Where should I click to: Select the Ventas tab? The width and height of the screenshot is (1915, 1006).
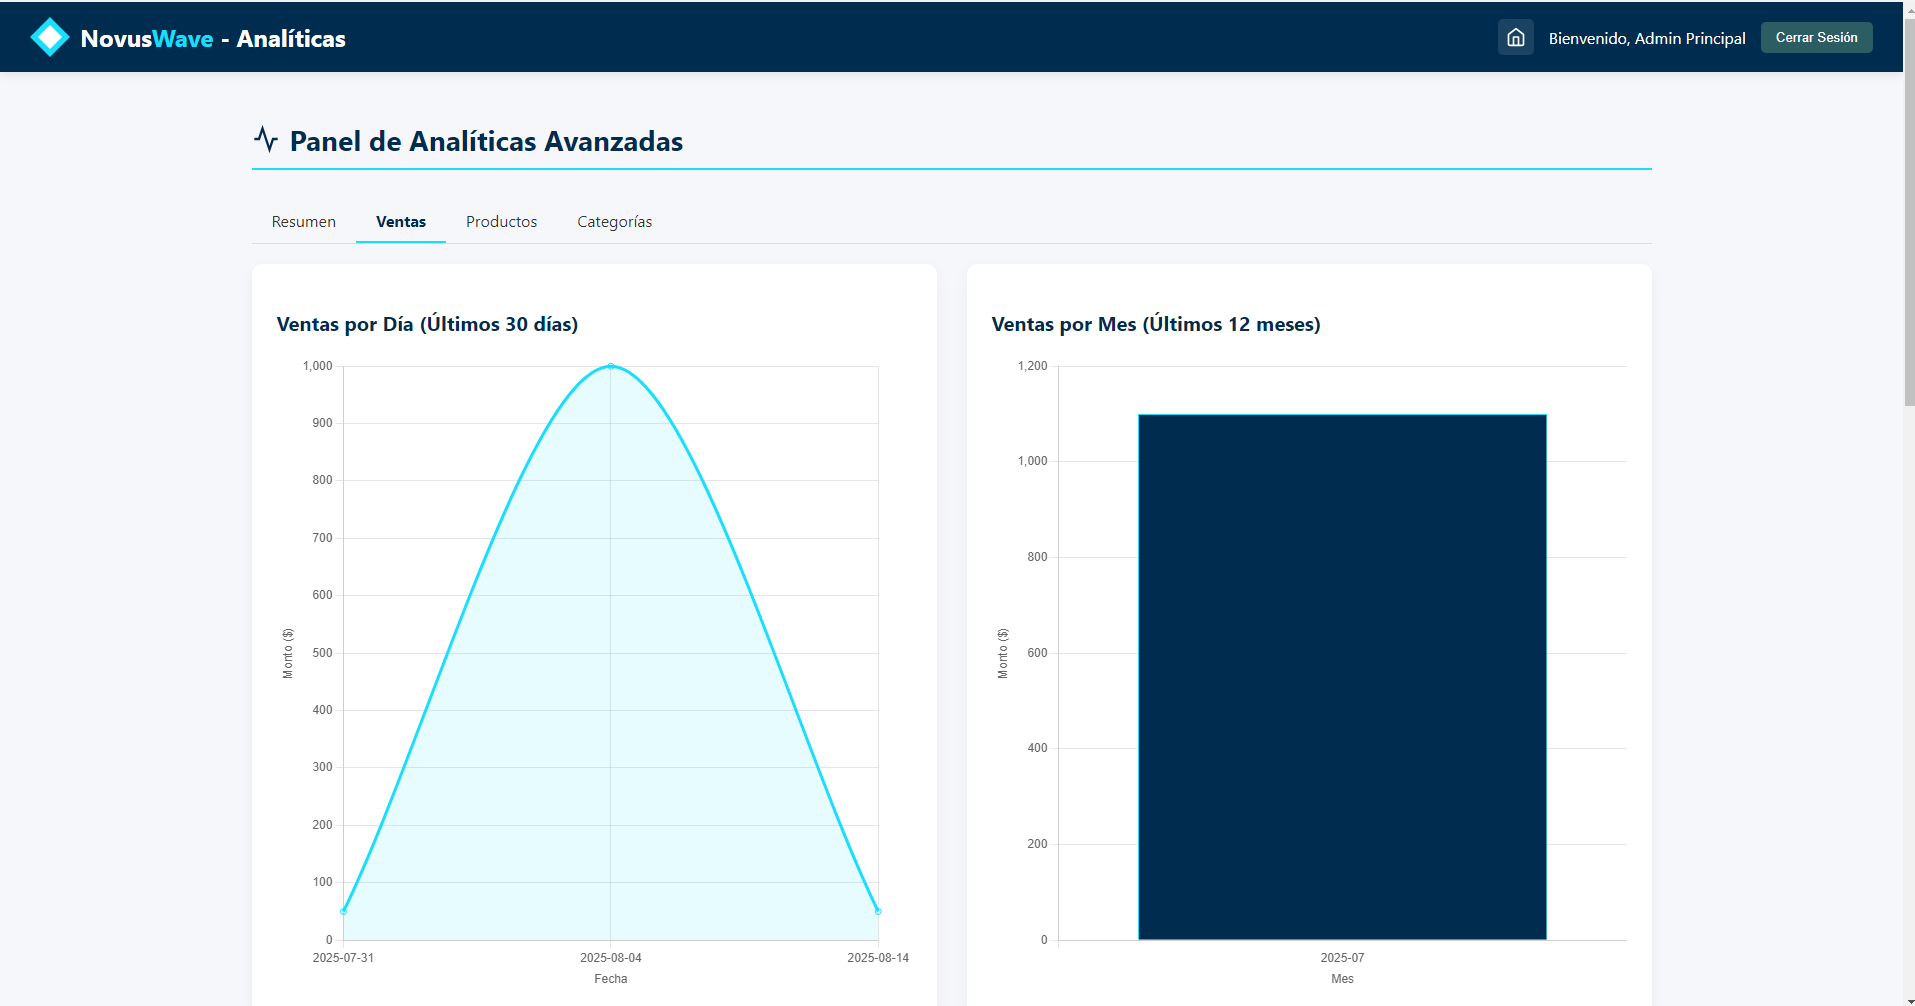tap(400, 222)
